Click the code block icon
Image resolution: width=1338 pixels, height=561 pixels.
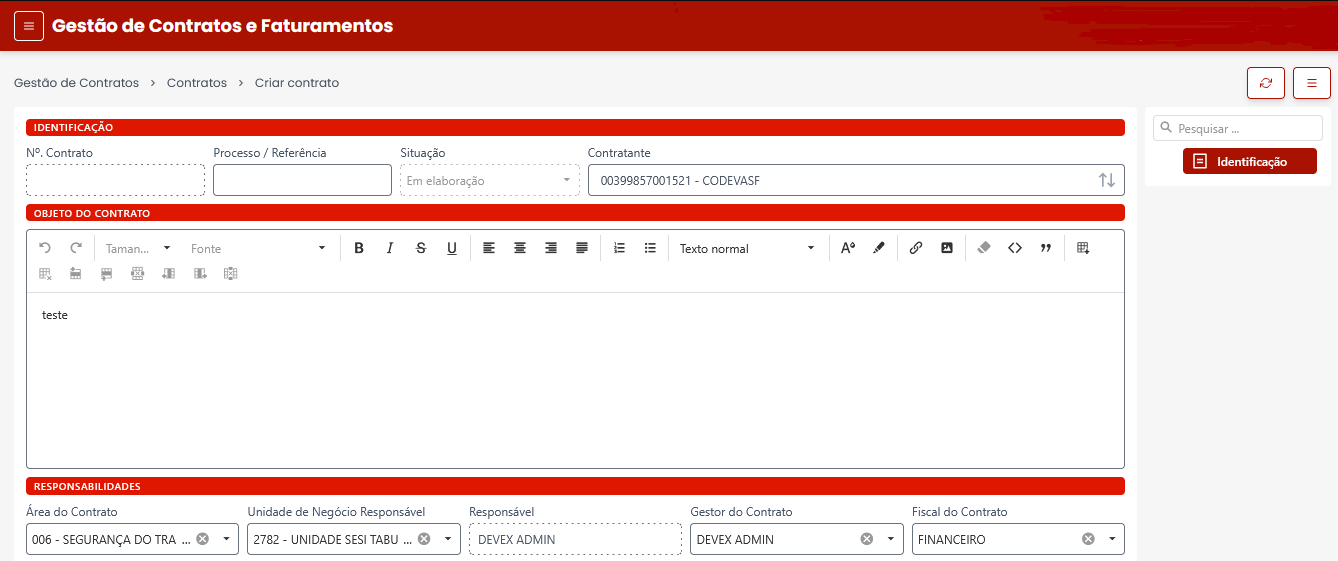[1015, 248]
